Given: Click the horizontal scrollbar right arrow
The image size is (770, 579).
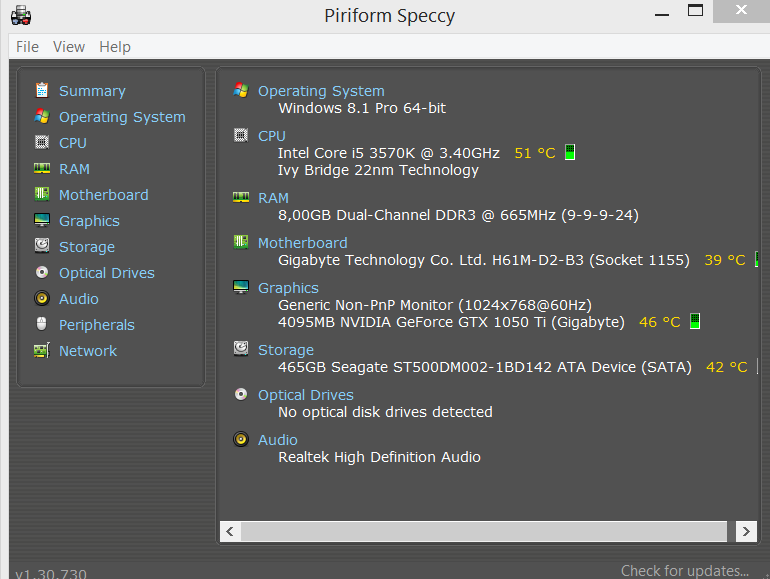Looking at the screenshot, I should point(746,531).
